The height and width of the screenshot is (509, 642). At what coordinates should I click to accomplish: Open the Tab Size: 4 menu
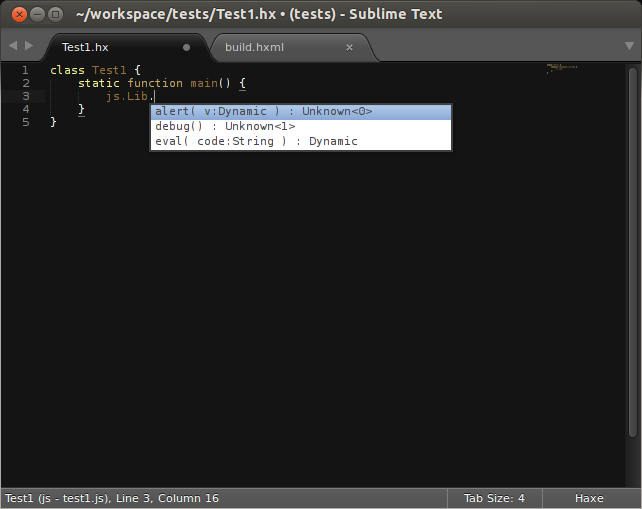494,498
